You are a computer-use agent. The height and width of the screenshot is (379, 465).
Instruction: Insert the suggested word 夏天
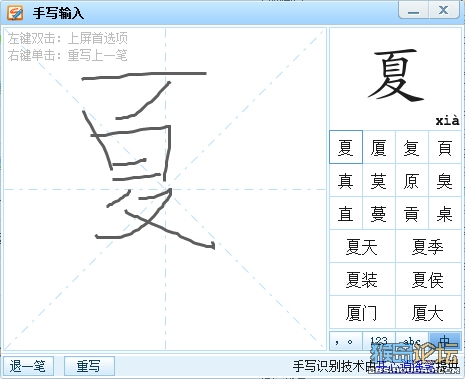click(x=362, y=246)
